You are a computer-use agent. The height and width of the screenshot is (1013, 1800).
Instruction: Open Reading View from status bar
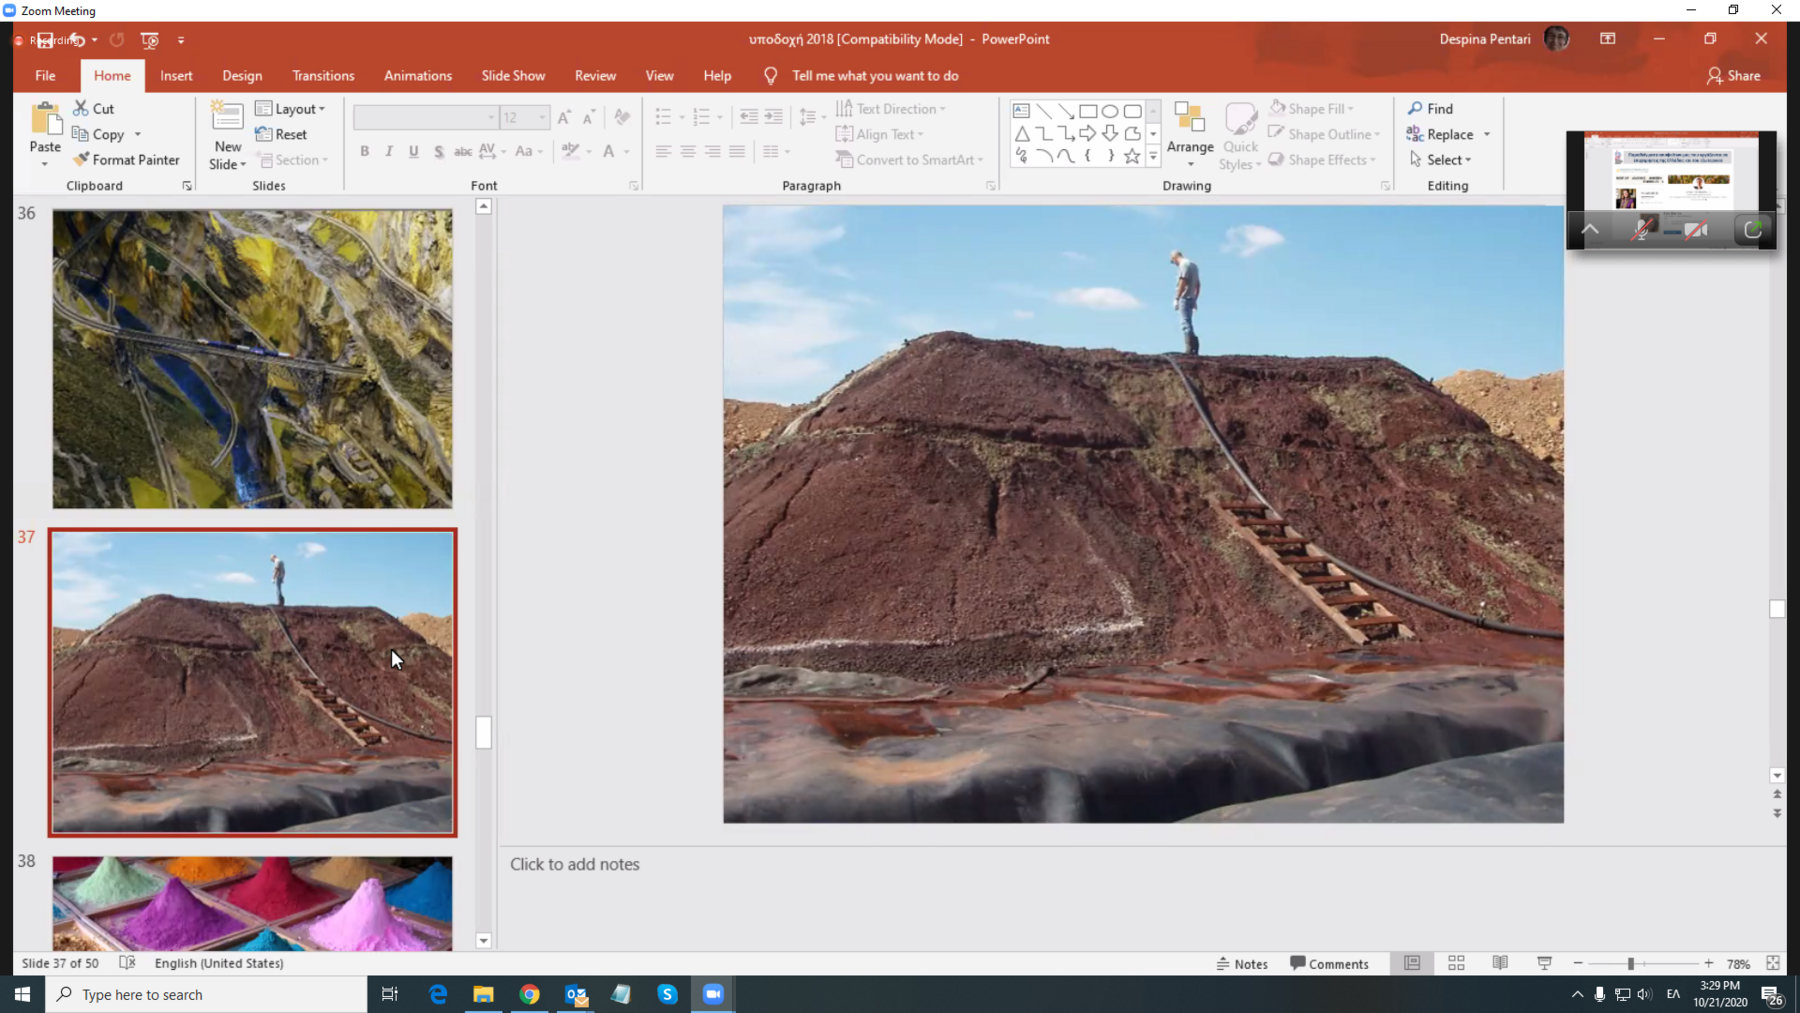(x=1500, y=963)
